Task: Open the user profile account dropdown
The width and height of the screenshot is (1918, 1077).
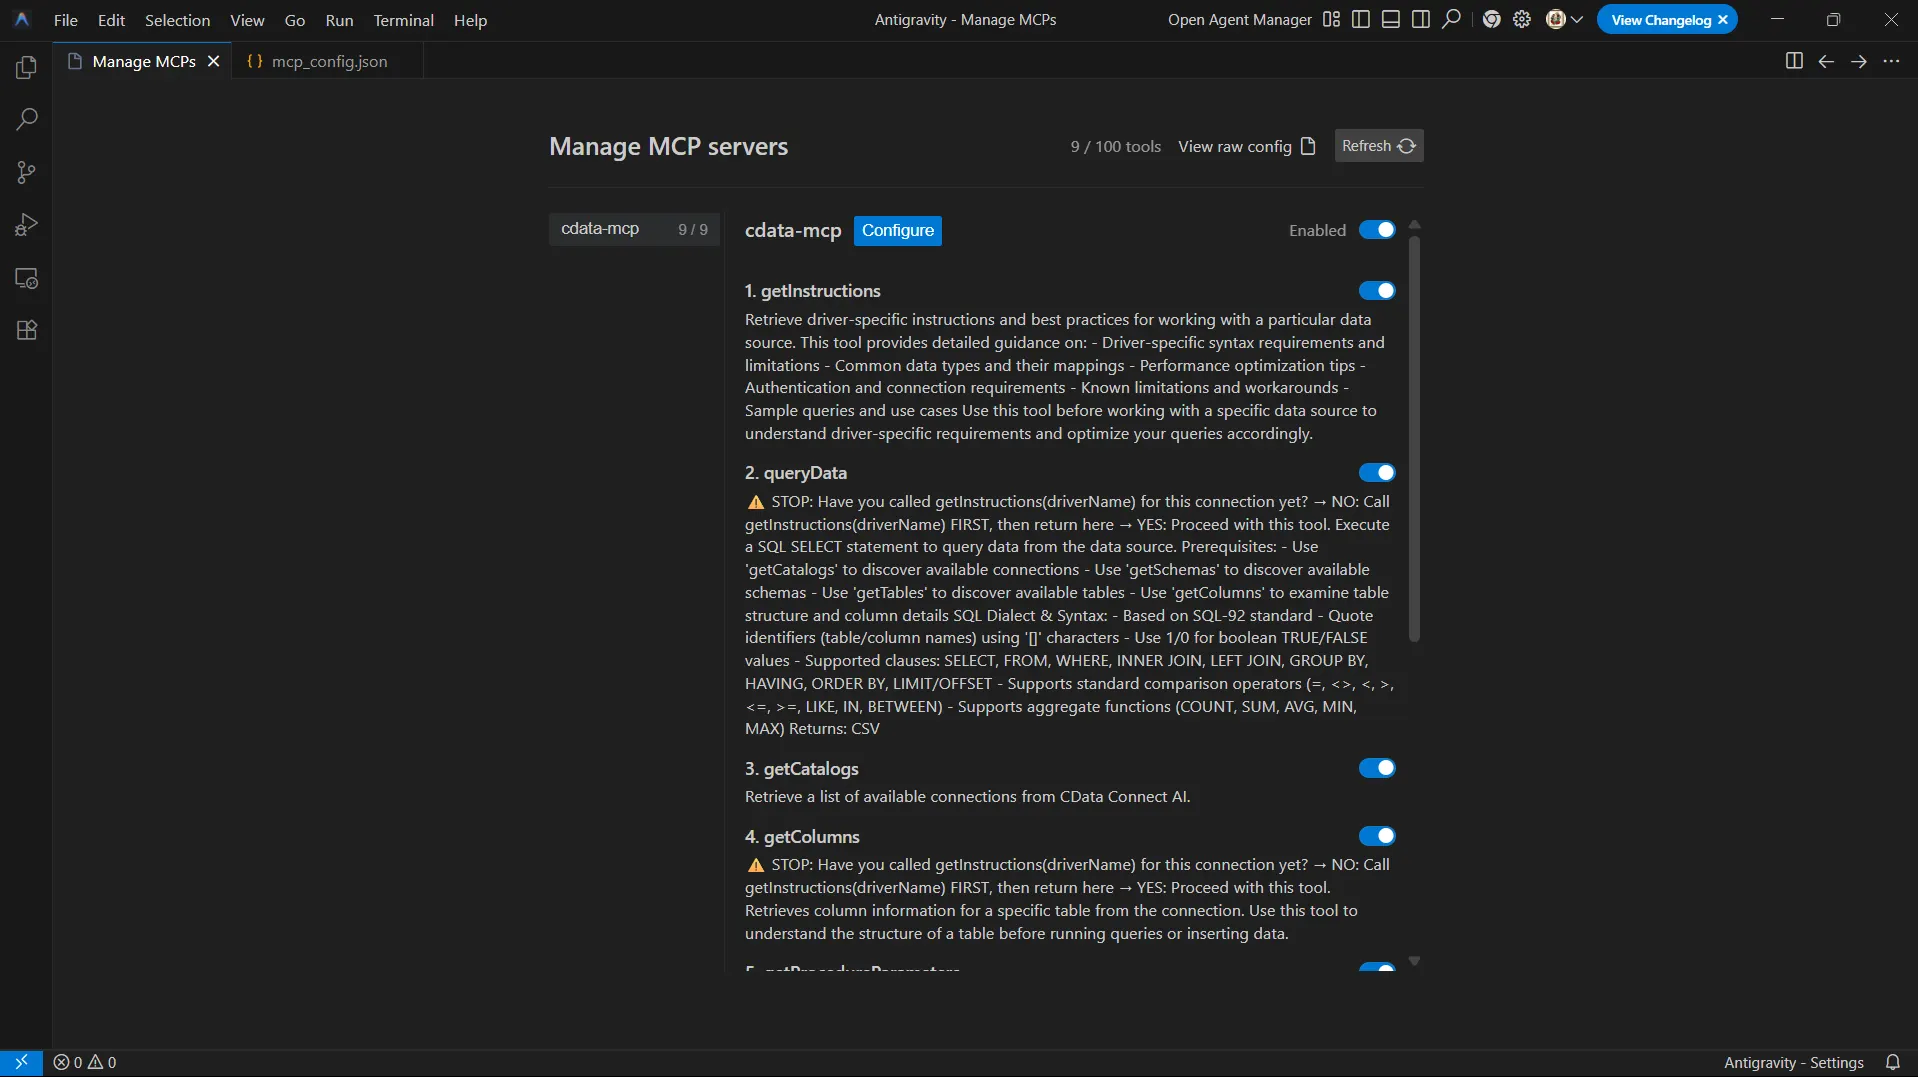Action: coord(1564,20)
